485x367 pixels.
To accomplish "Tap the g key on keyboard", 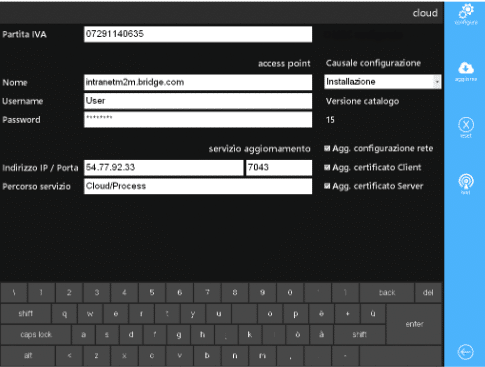I will click(x=179, y=334).
